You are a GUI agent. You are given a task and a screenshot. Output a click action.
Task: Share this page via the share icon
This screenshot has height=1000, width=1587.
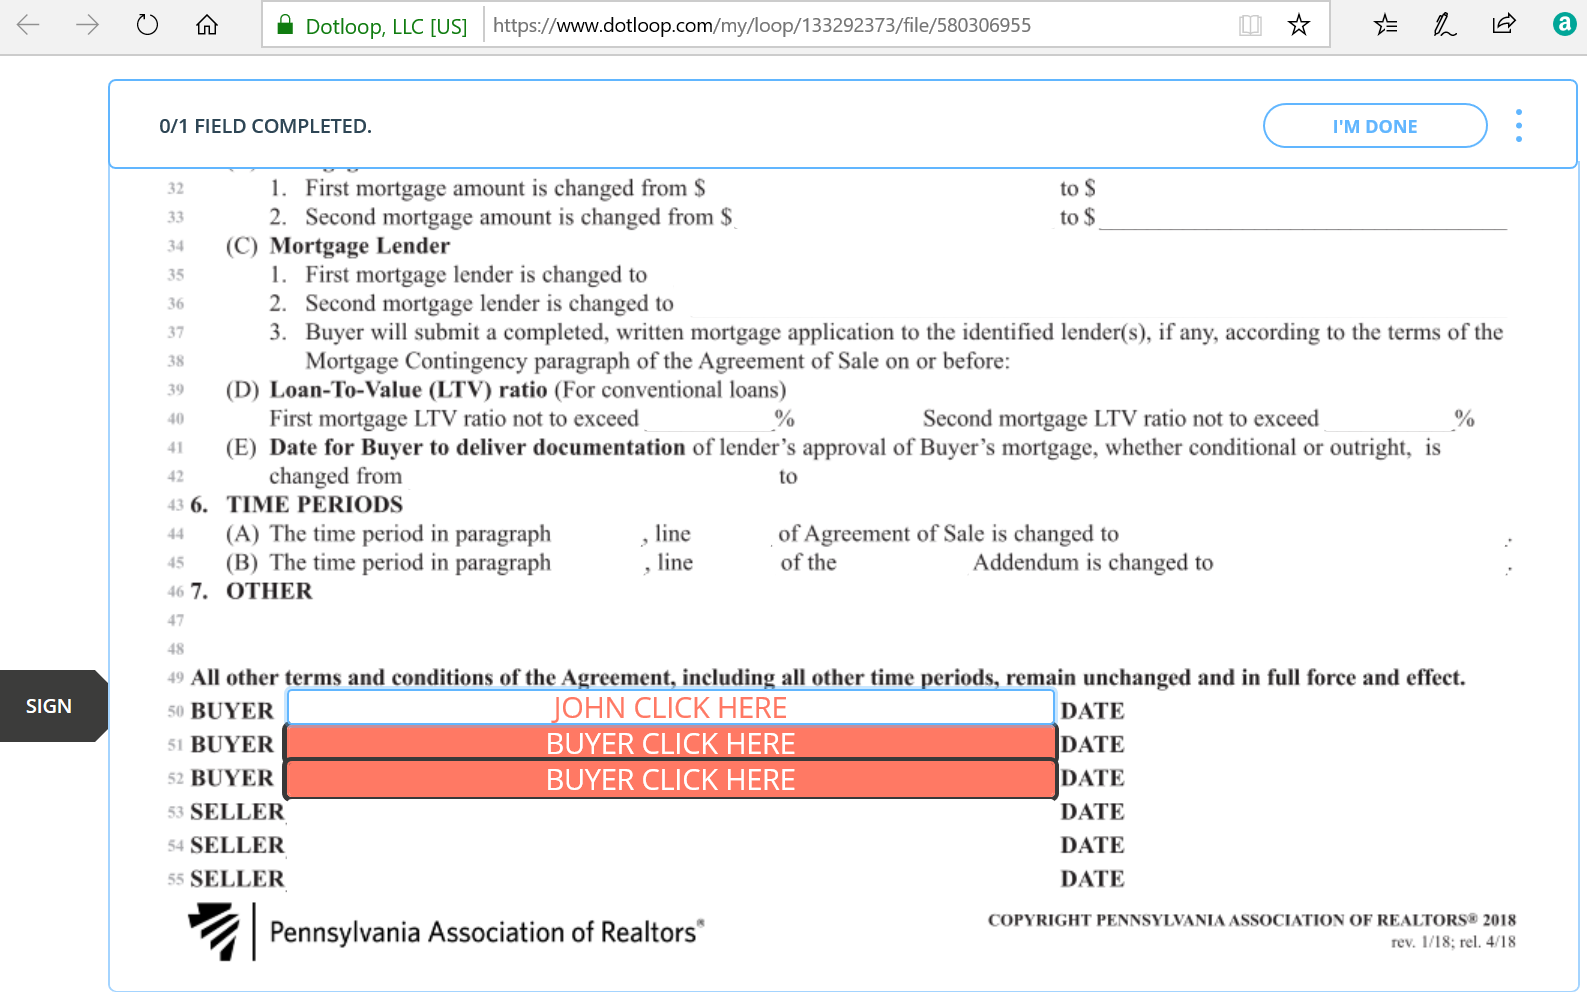pyautogui.click(x=1504, y=24)
